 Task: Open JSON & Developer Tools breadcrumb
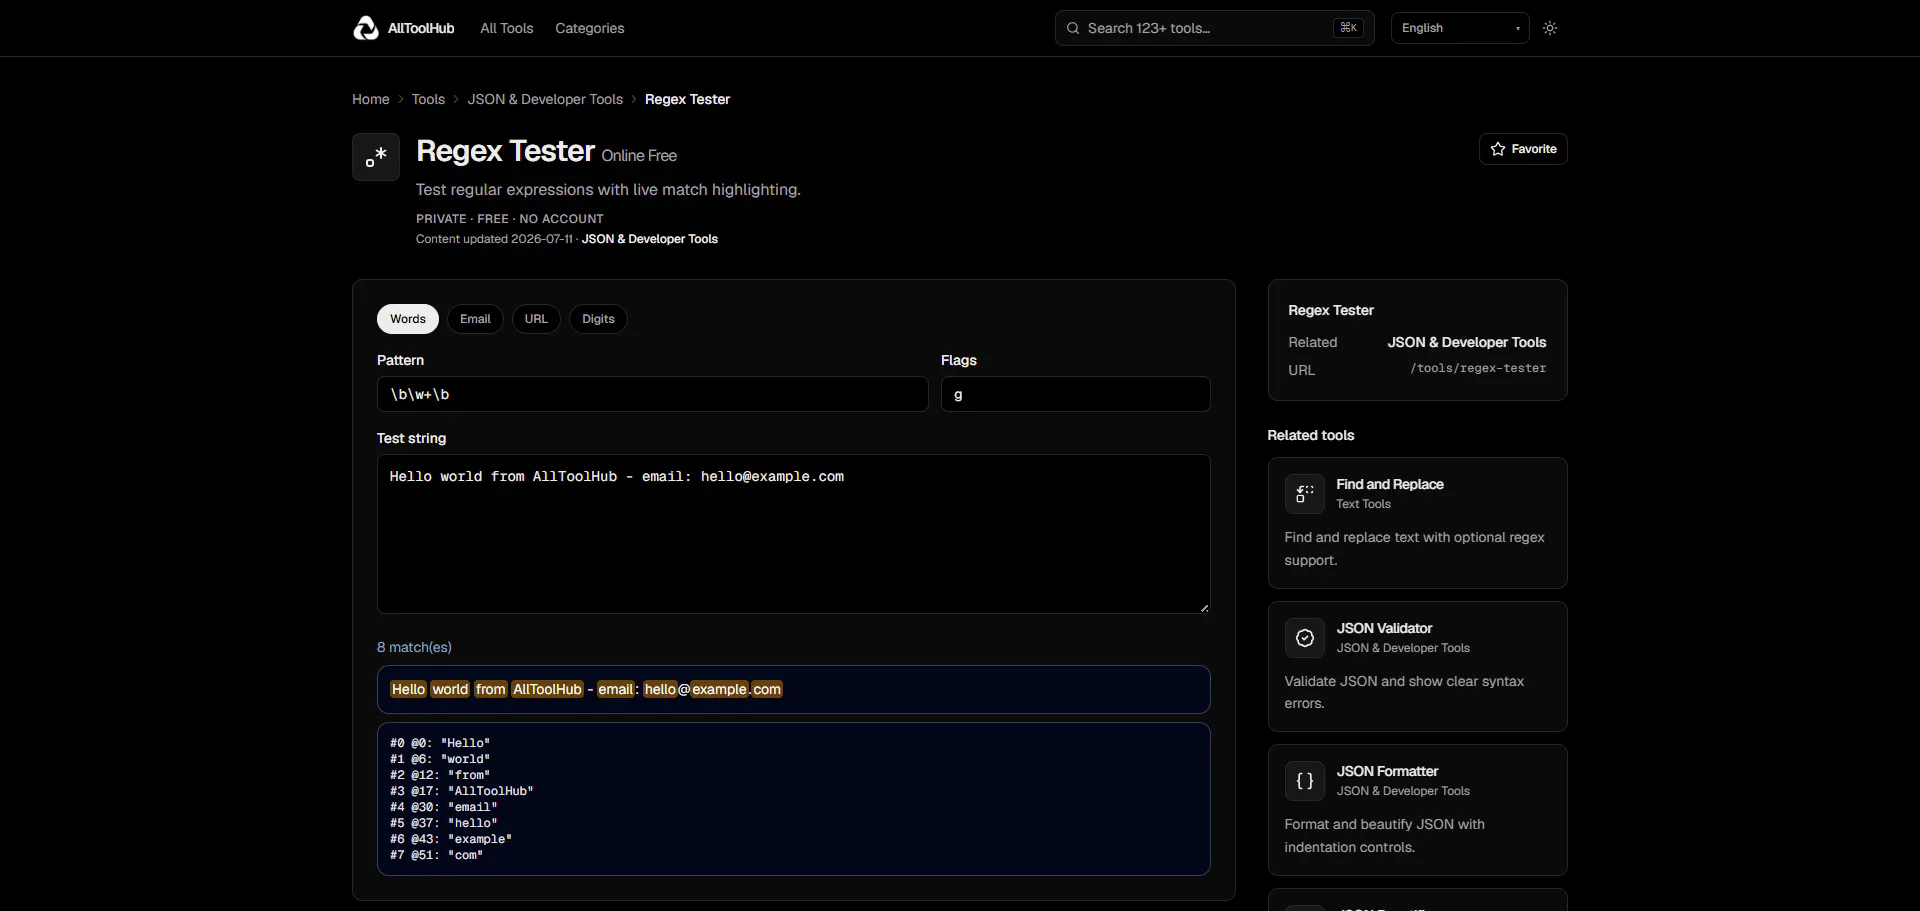tap(545, 99)
